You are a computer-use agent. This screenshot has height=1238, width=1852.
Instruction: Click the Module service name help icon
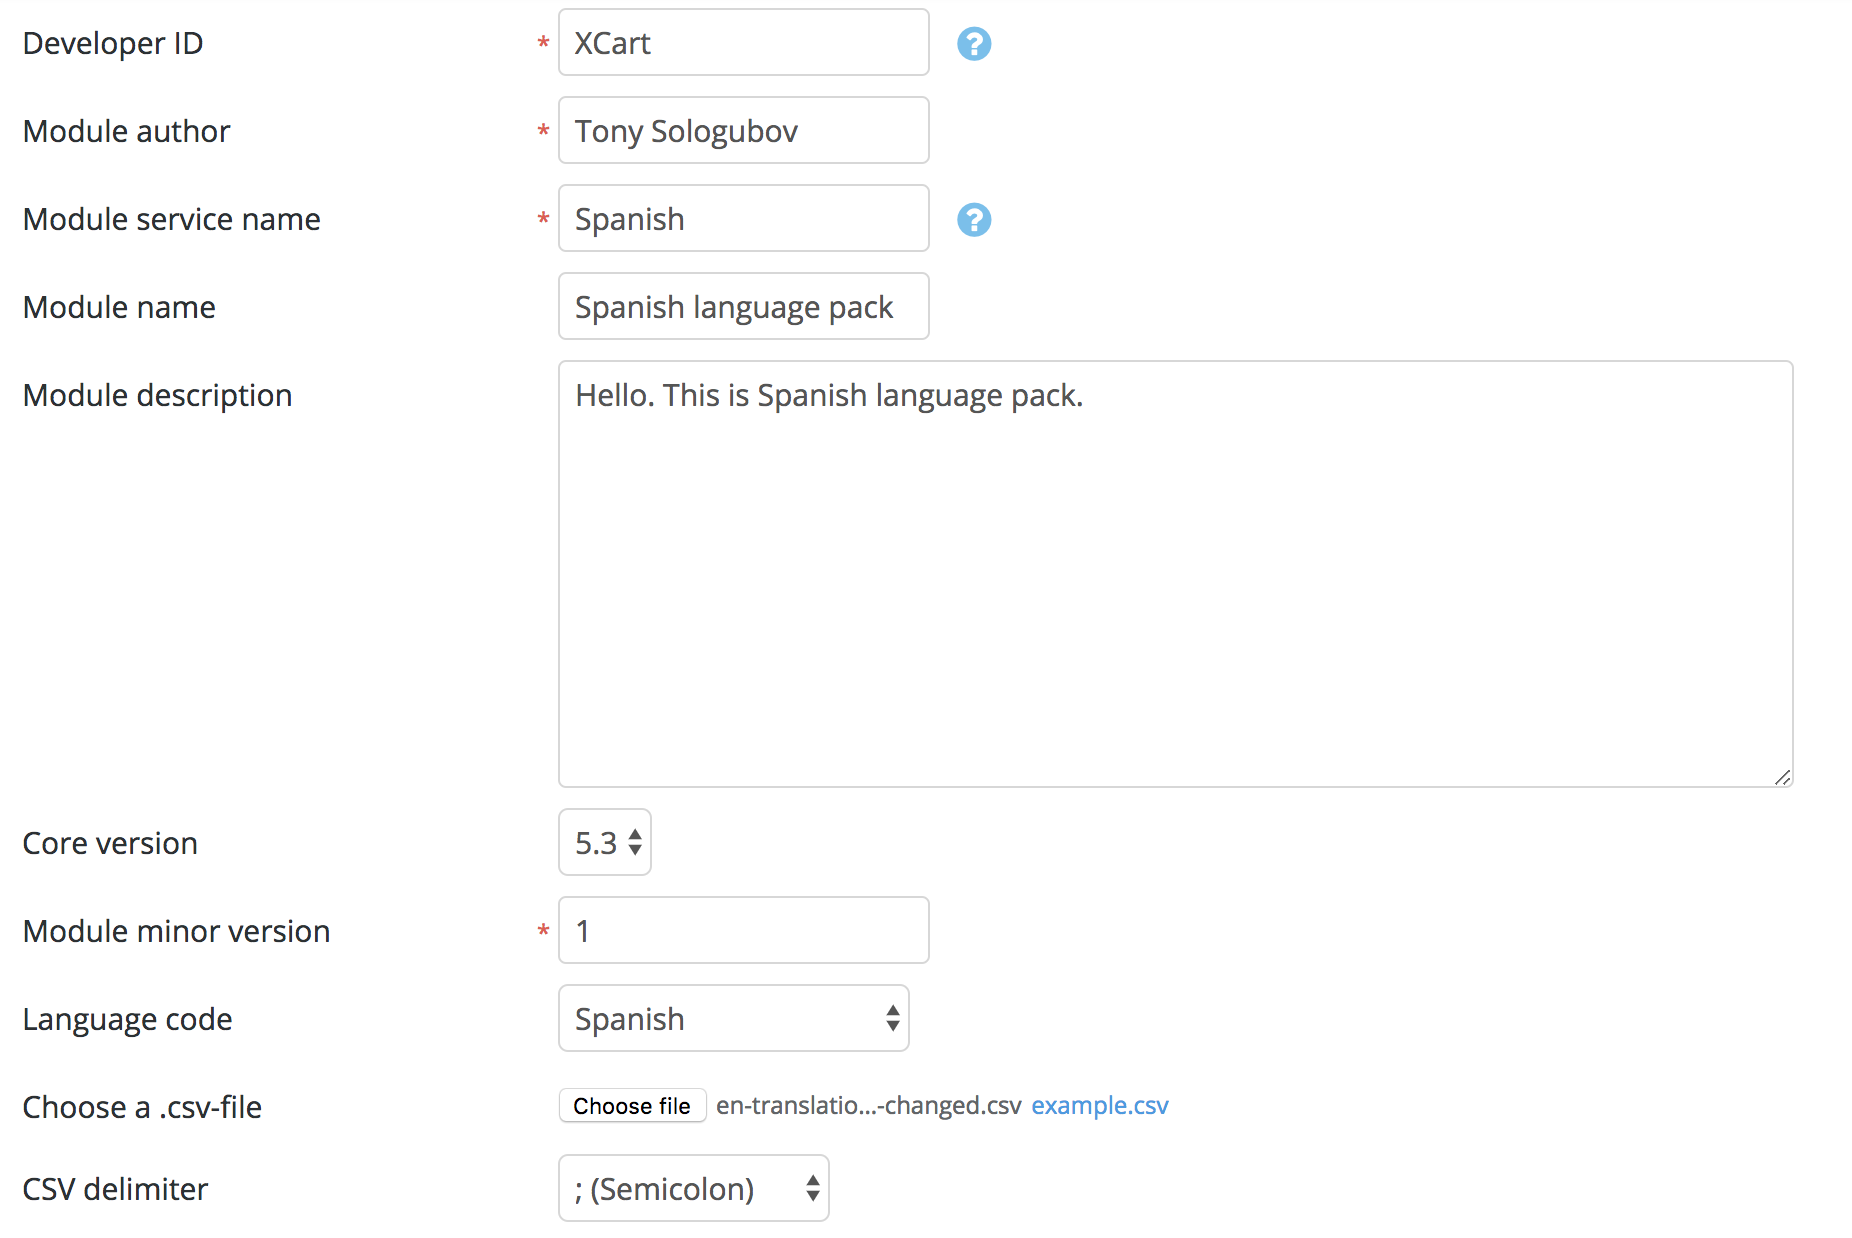click(x=973, y=219)
